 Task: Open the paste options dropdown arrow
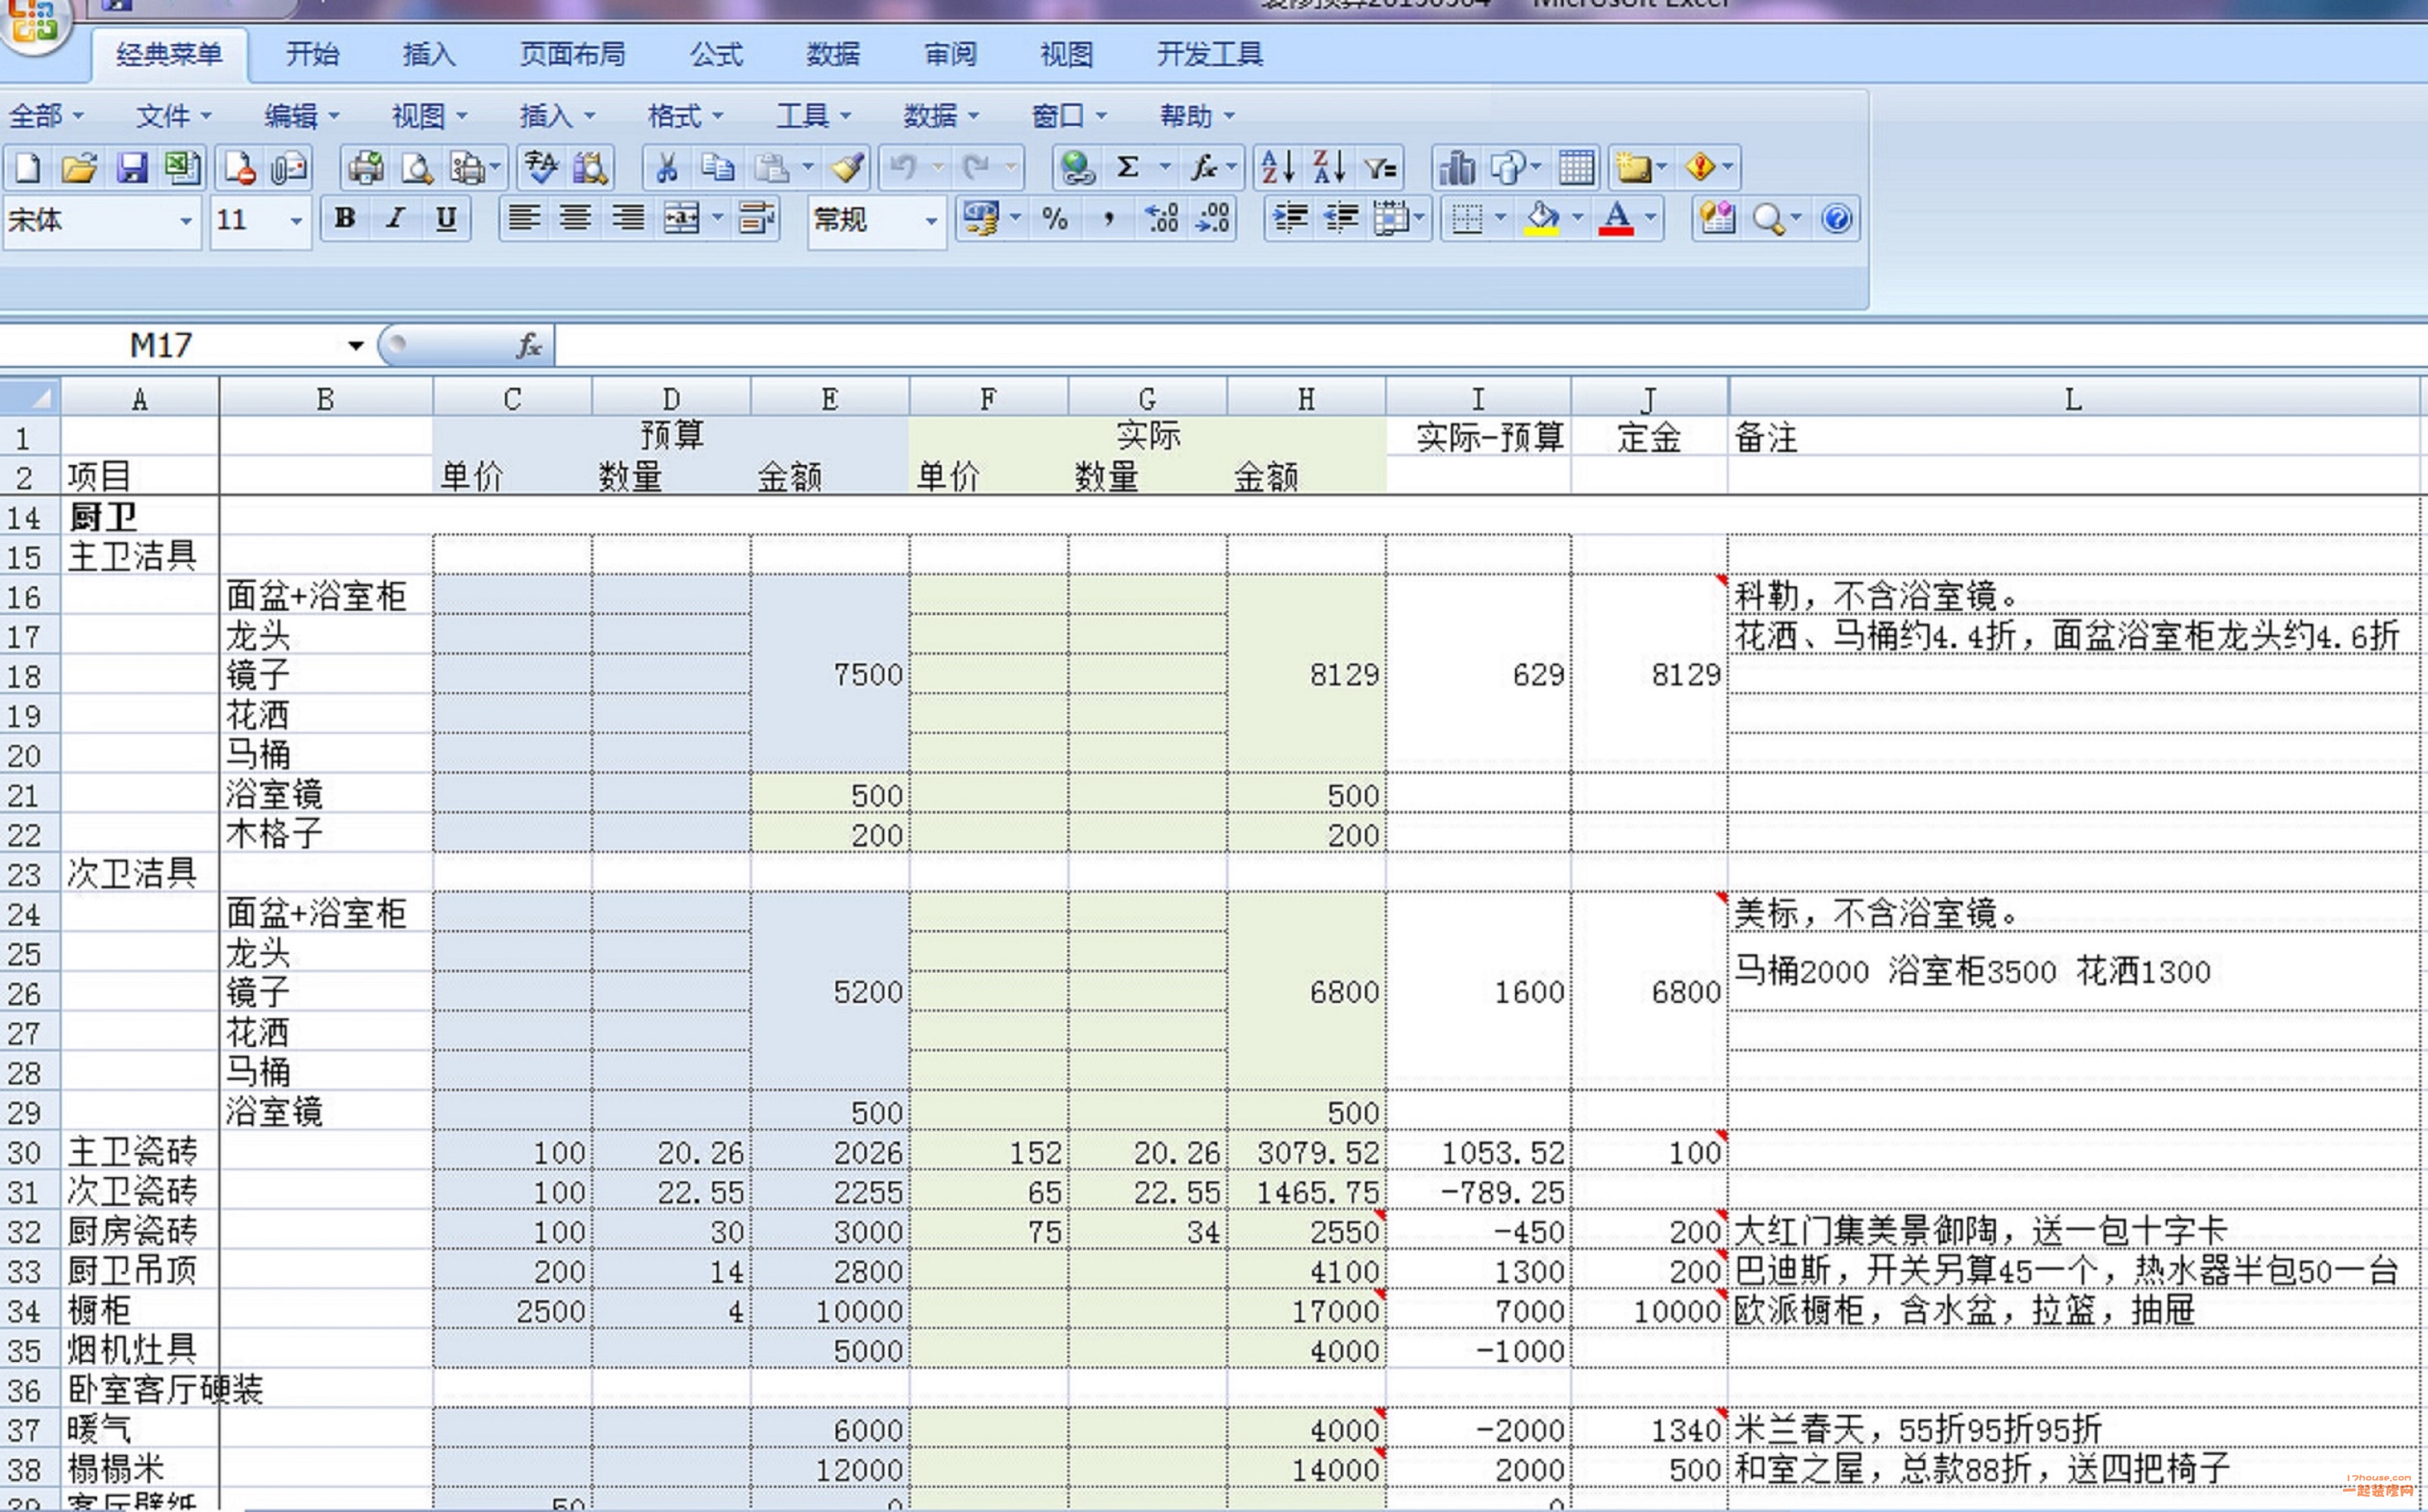[808, 167]
